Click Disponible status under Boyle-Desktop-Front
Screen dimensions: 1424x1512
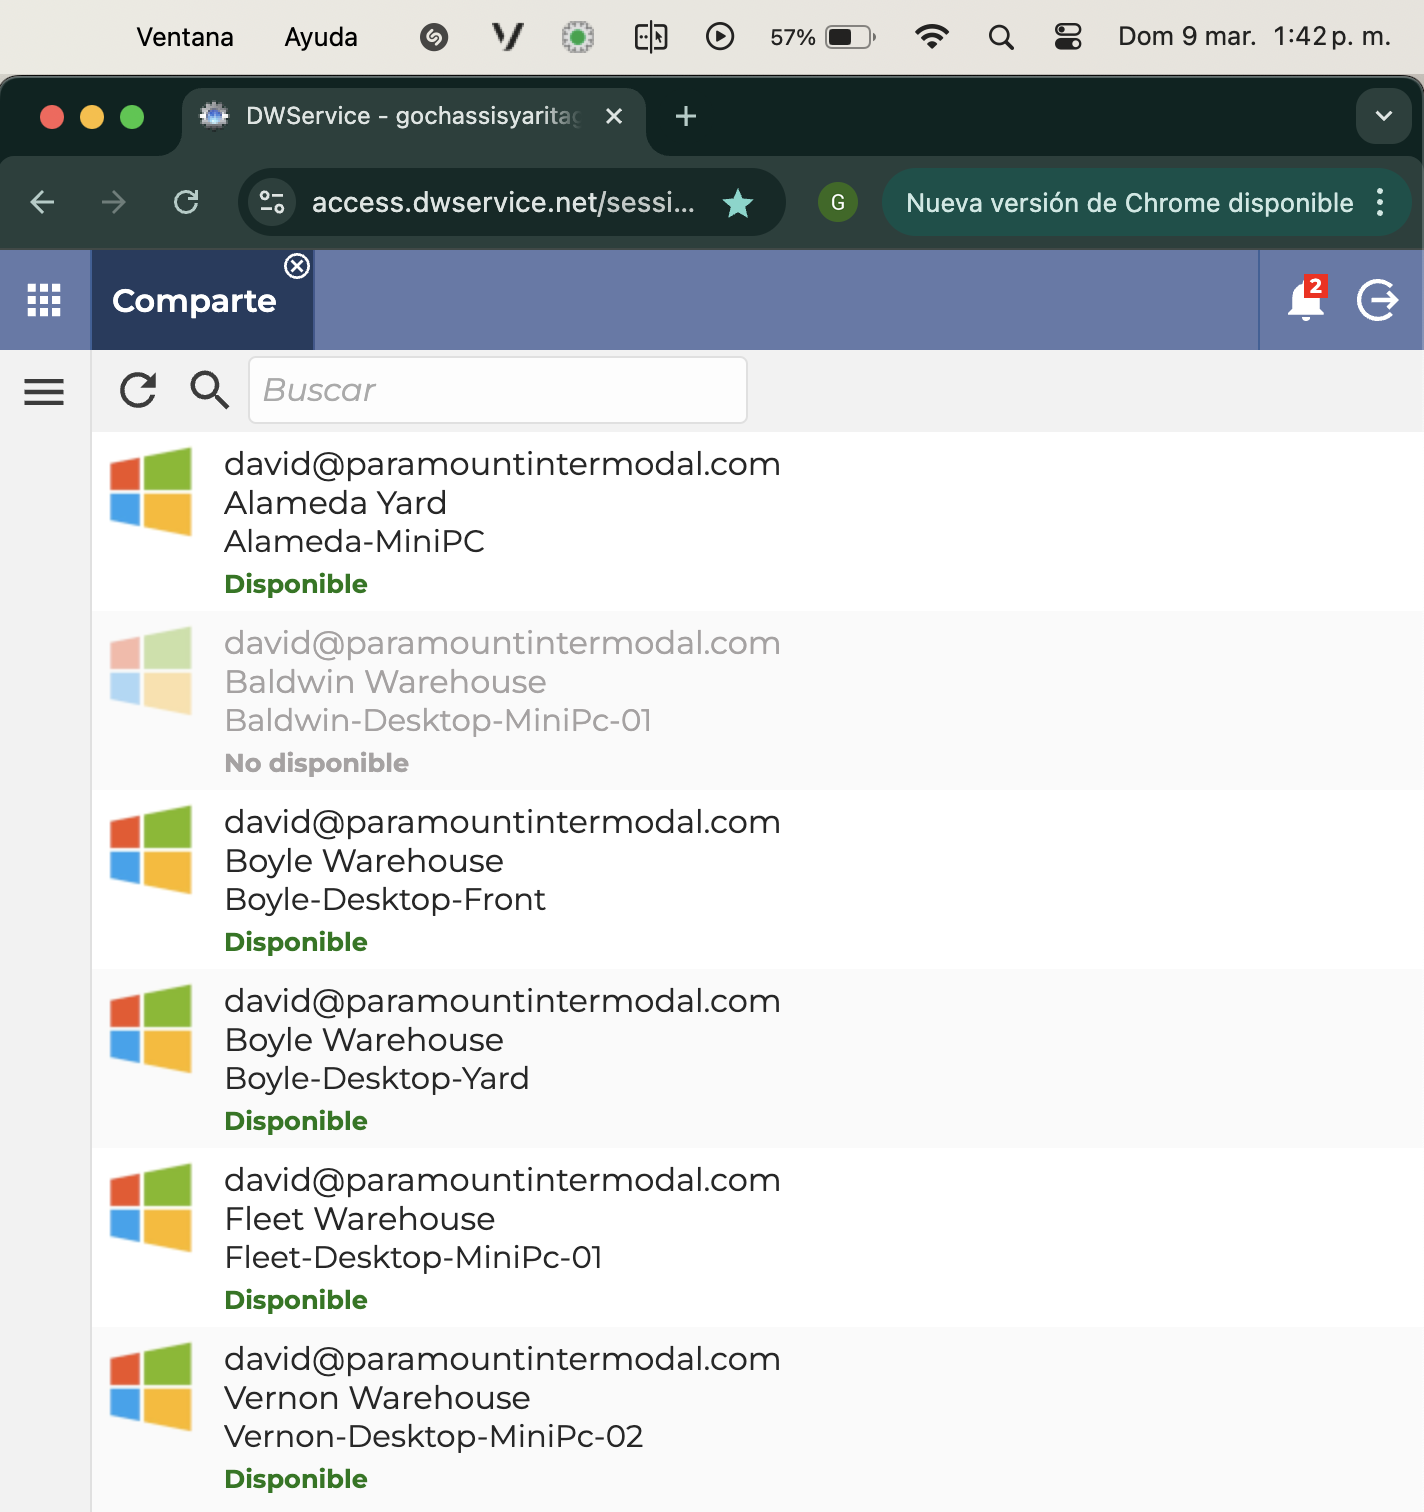pyautogui.click(x=296, y=942)
